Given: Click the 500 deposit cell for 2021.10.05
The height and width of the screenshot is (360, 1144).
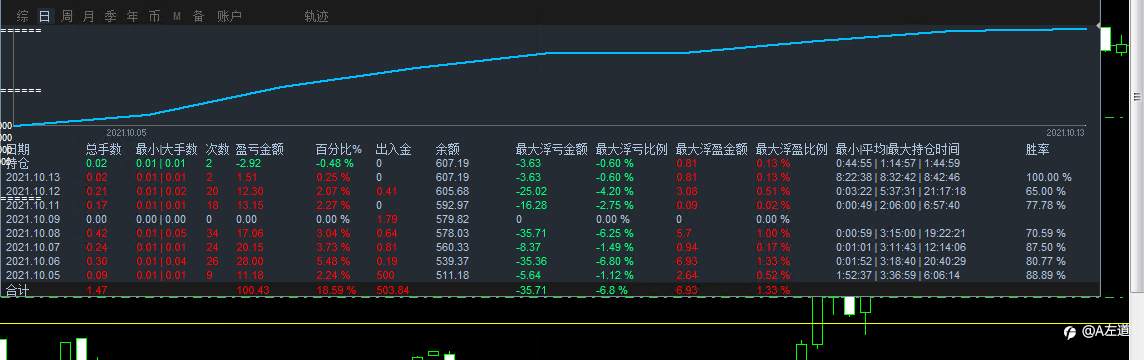Looking at the screenshot, I should point(384,275).
